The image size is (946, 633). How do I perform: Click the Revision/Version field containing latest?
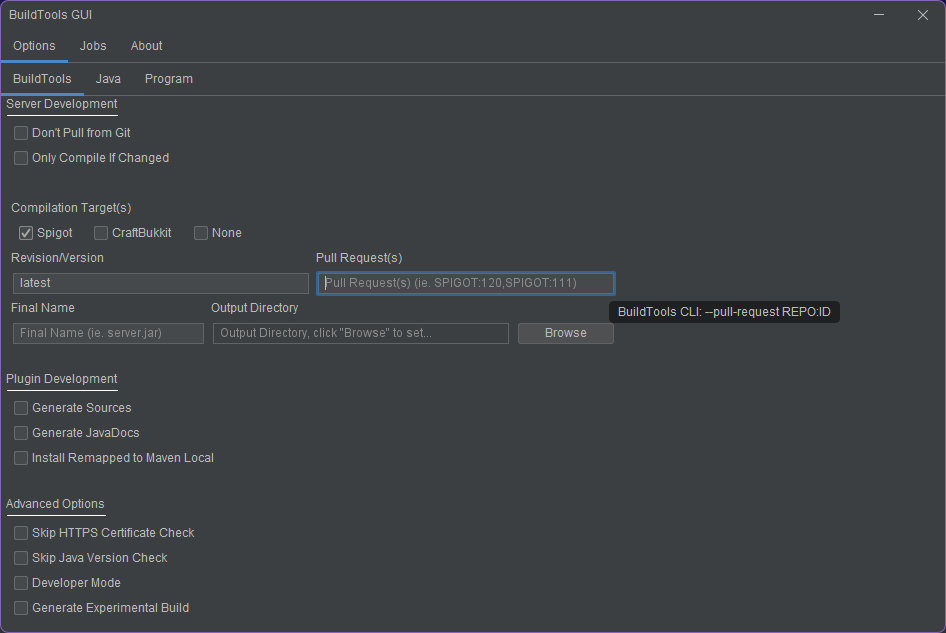tap(160, 283)
